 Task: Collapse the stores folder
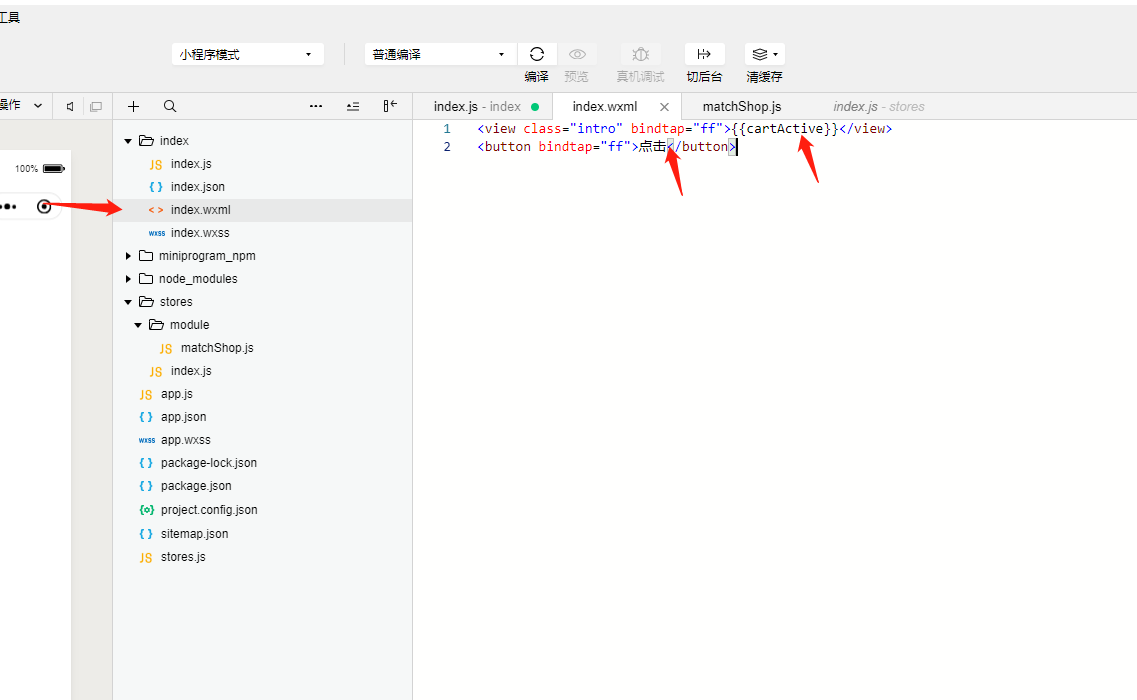coord(128,302)
